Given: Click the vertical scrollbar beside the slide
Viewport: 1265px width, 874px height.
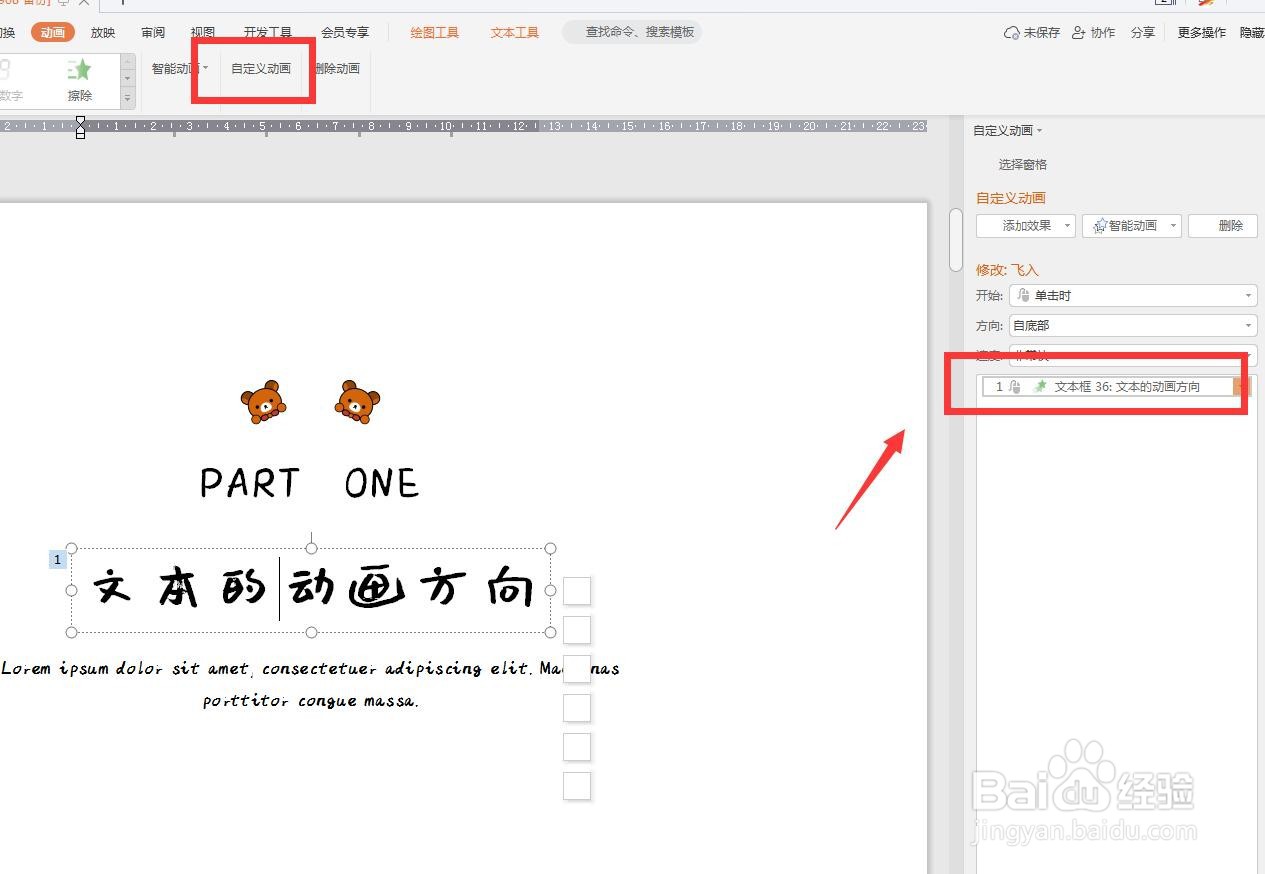Looking at the screenshot, I should tap(955, 240).
